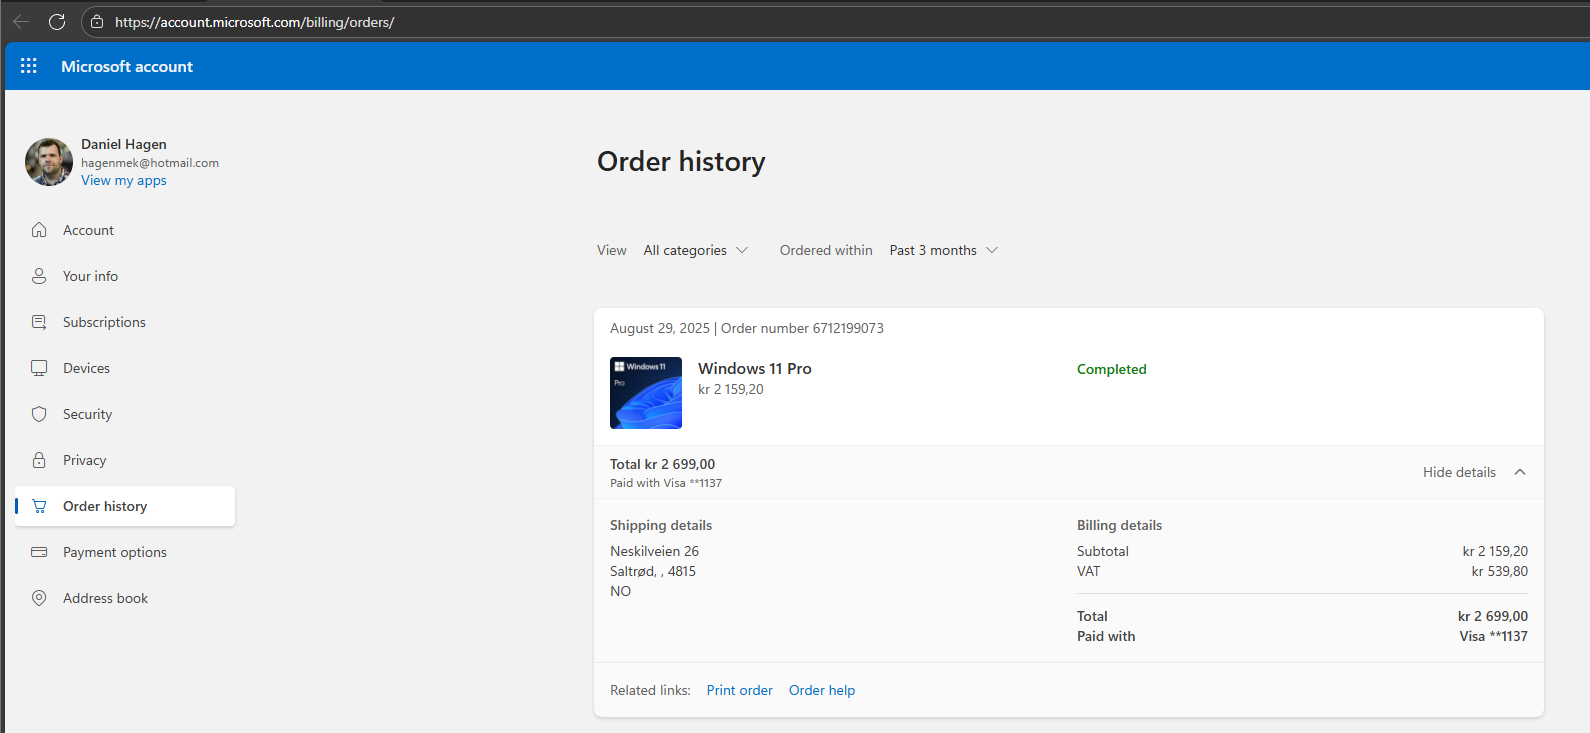Click the Security shield icon
Image resolution: width=1590 pixels, height=733 pixels.
click(x=39, y=414)
